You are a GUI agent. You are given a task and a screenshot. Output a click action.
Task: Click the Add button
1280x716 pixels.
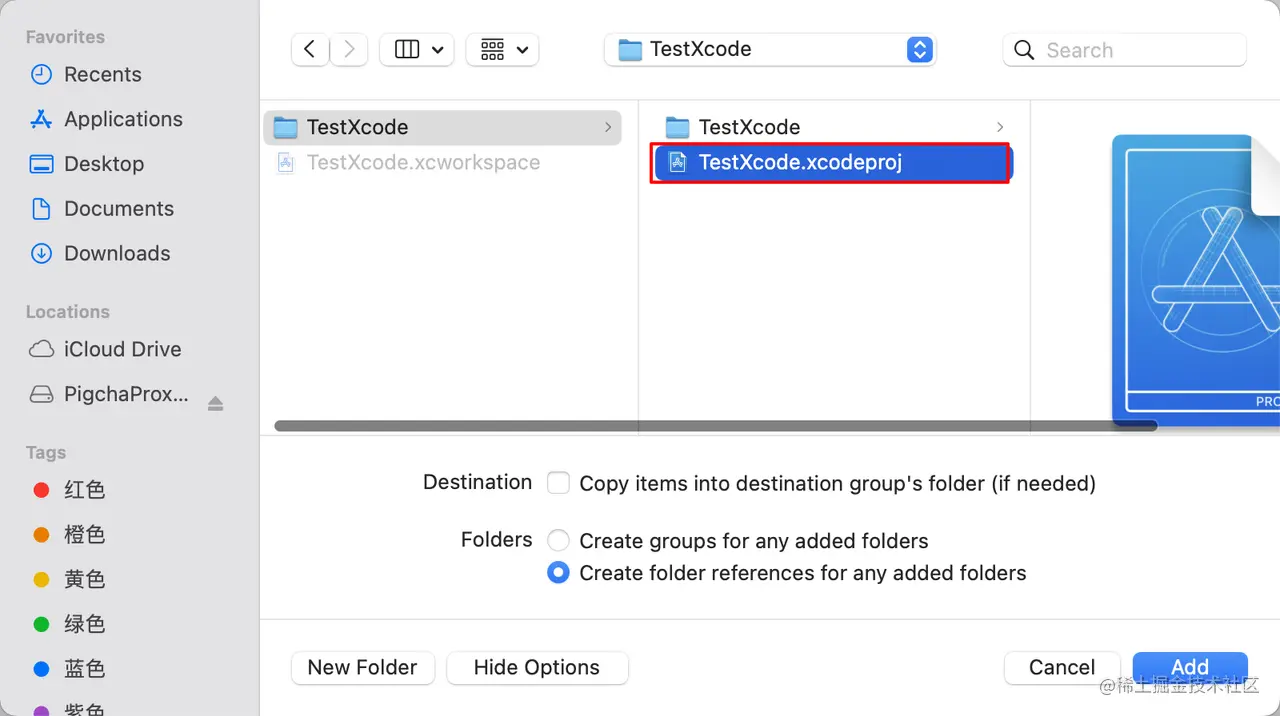point(1190,667)
